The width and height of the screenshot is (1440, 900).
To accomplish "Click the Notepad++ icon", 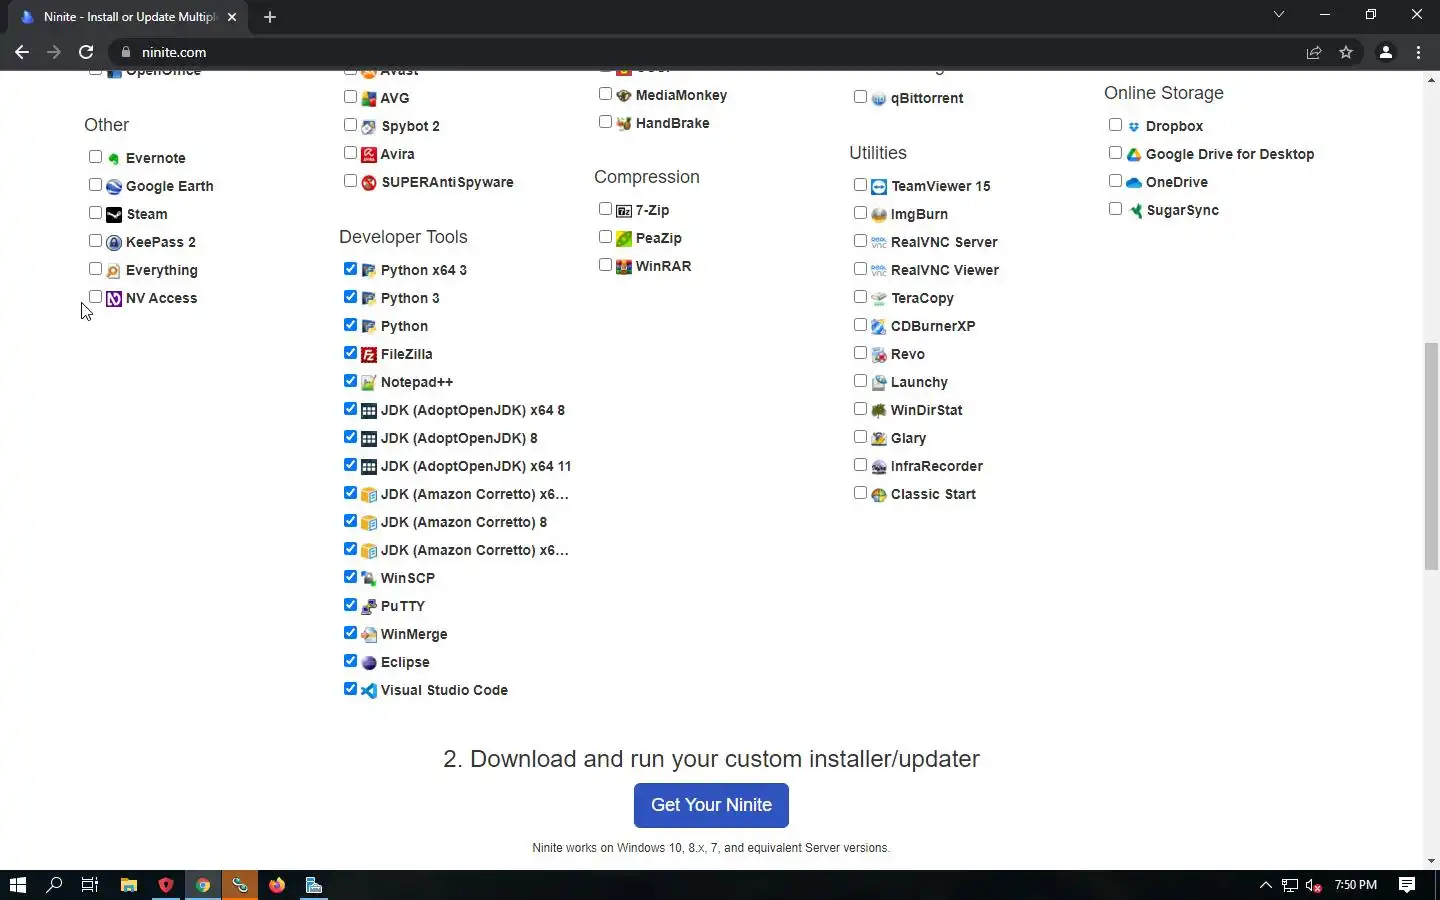I will 369,382.
